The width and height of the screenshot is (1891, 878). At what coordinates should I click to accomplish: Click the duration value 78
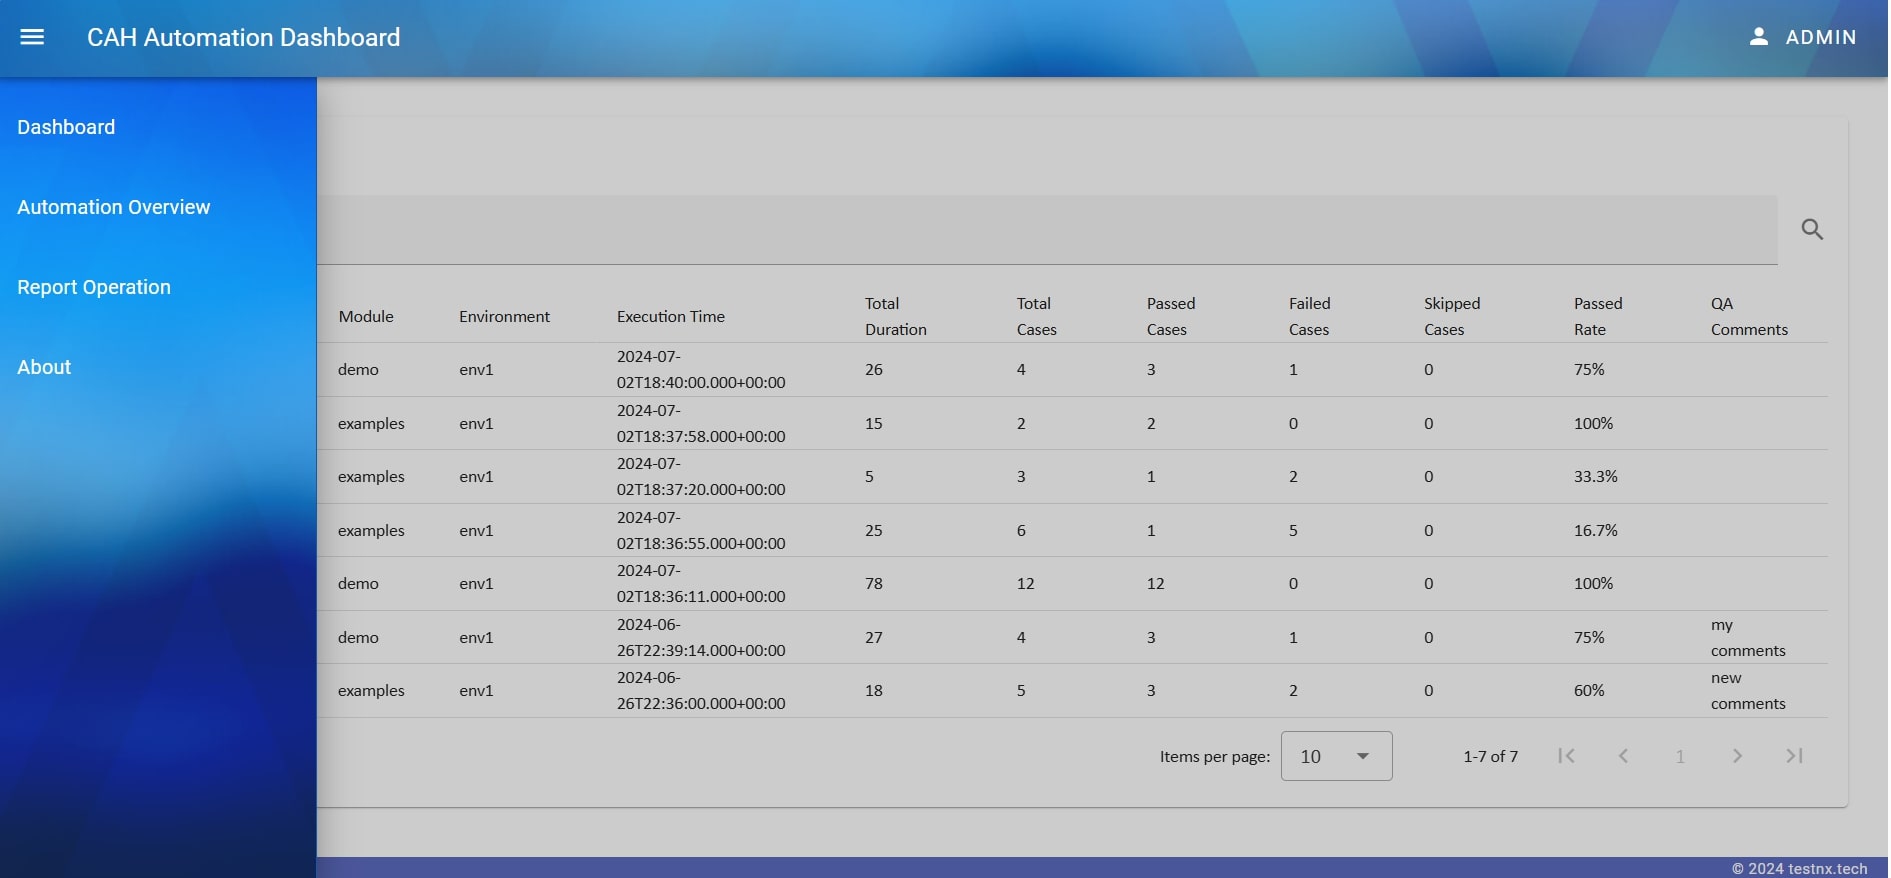[x=874, y=584]
